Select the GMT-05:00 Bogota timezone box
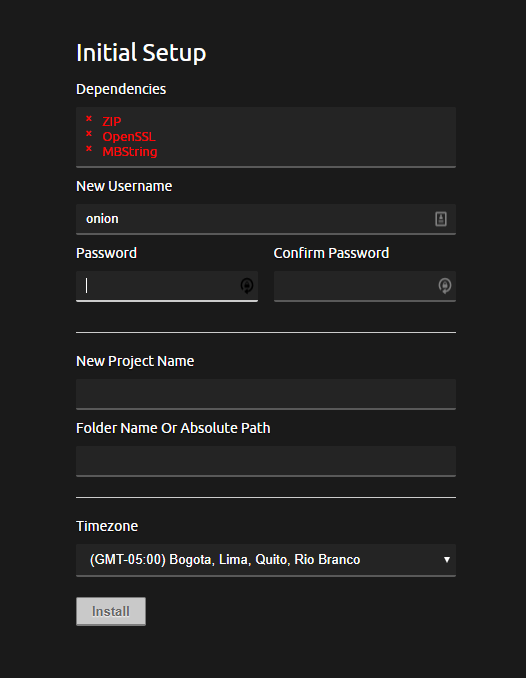This screenshot has height=678, width=526. [x=266, y=560]
